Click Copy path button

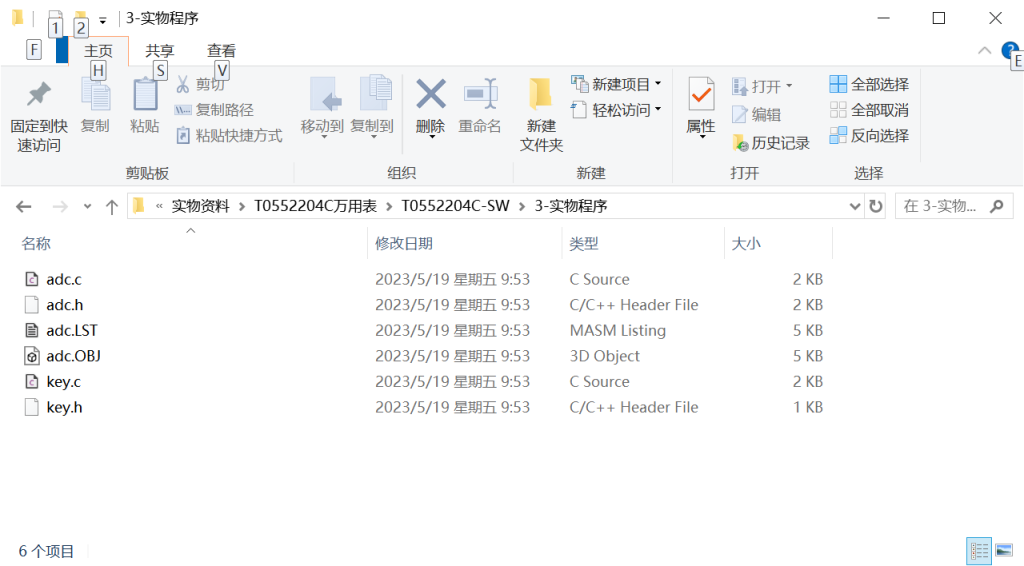(214, 110)
